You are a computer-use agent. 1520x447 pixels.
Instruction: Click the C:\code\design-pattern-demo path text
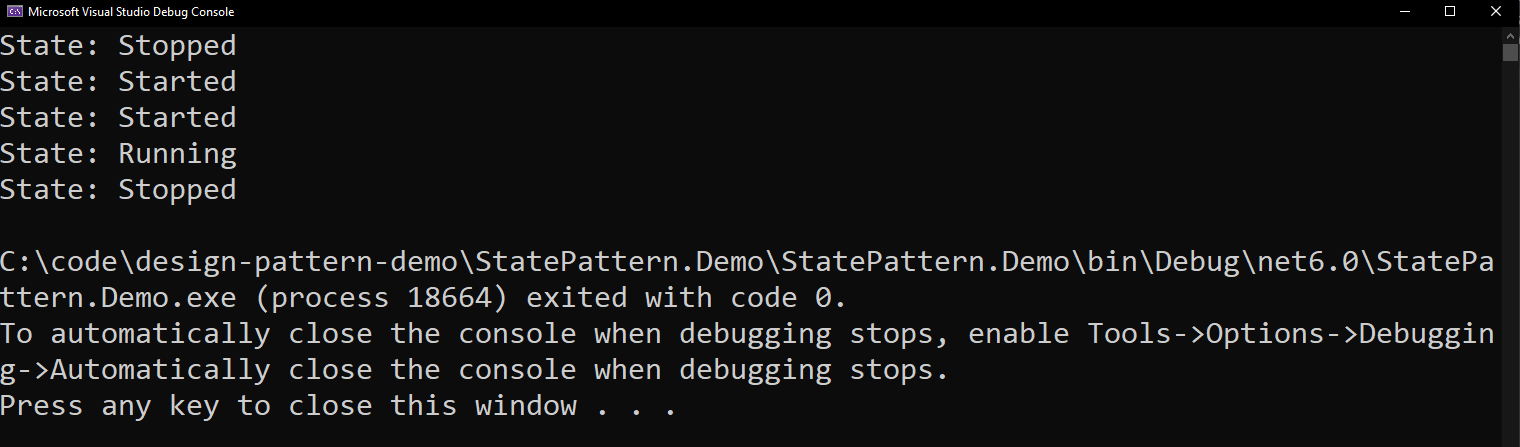pos(229,261)
